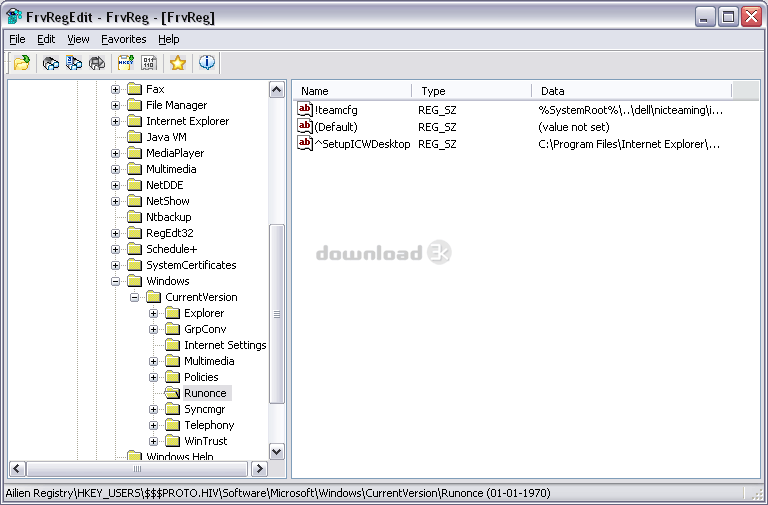Click the yellow star Favorites icon
Image resolution: width=768 pixels, height=505 pixels.
[x=178, y=63]
